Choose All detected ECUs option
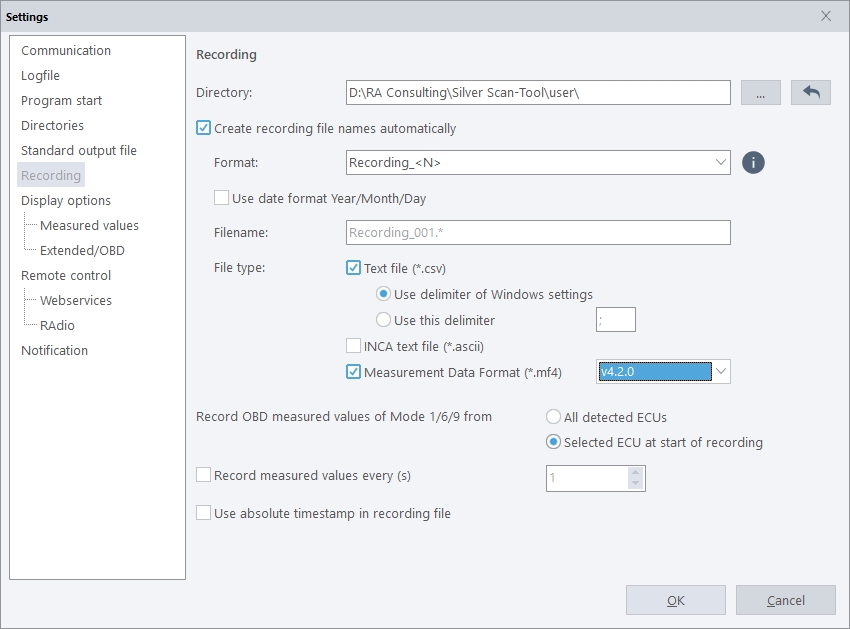Viewport: 850px width, 629px height. pos(554,417)
